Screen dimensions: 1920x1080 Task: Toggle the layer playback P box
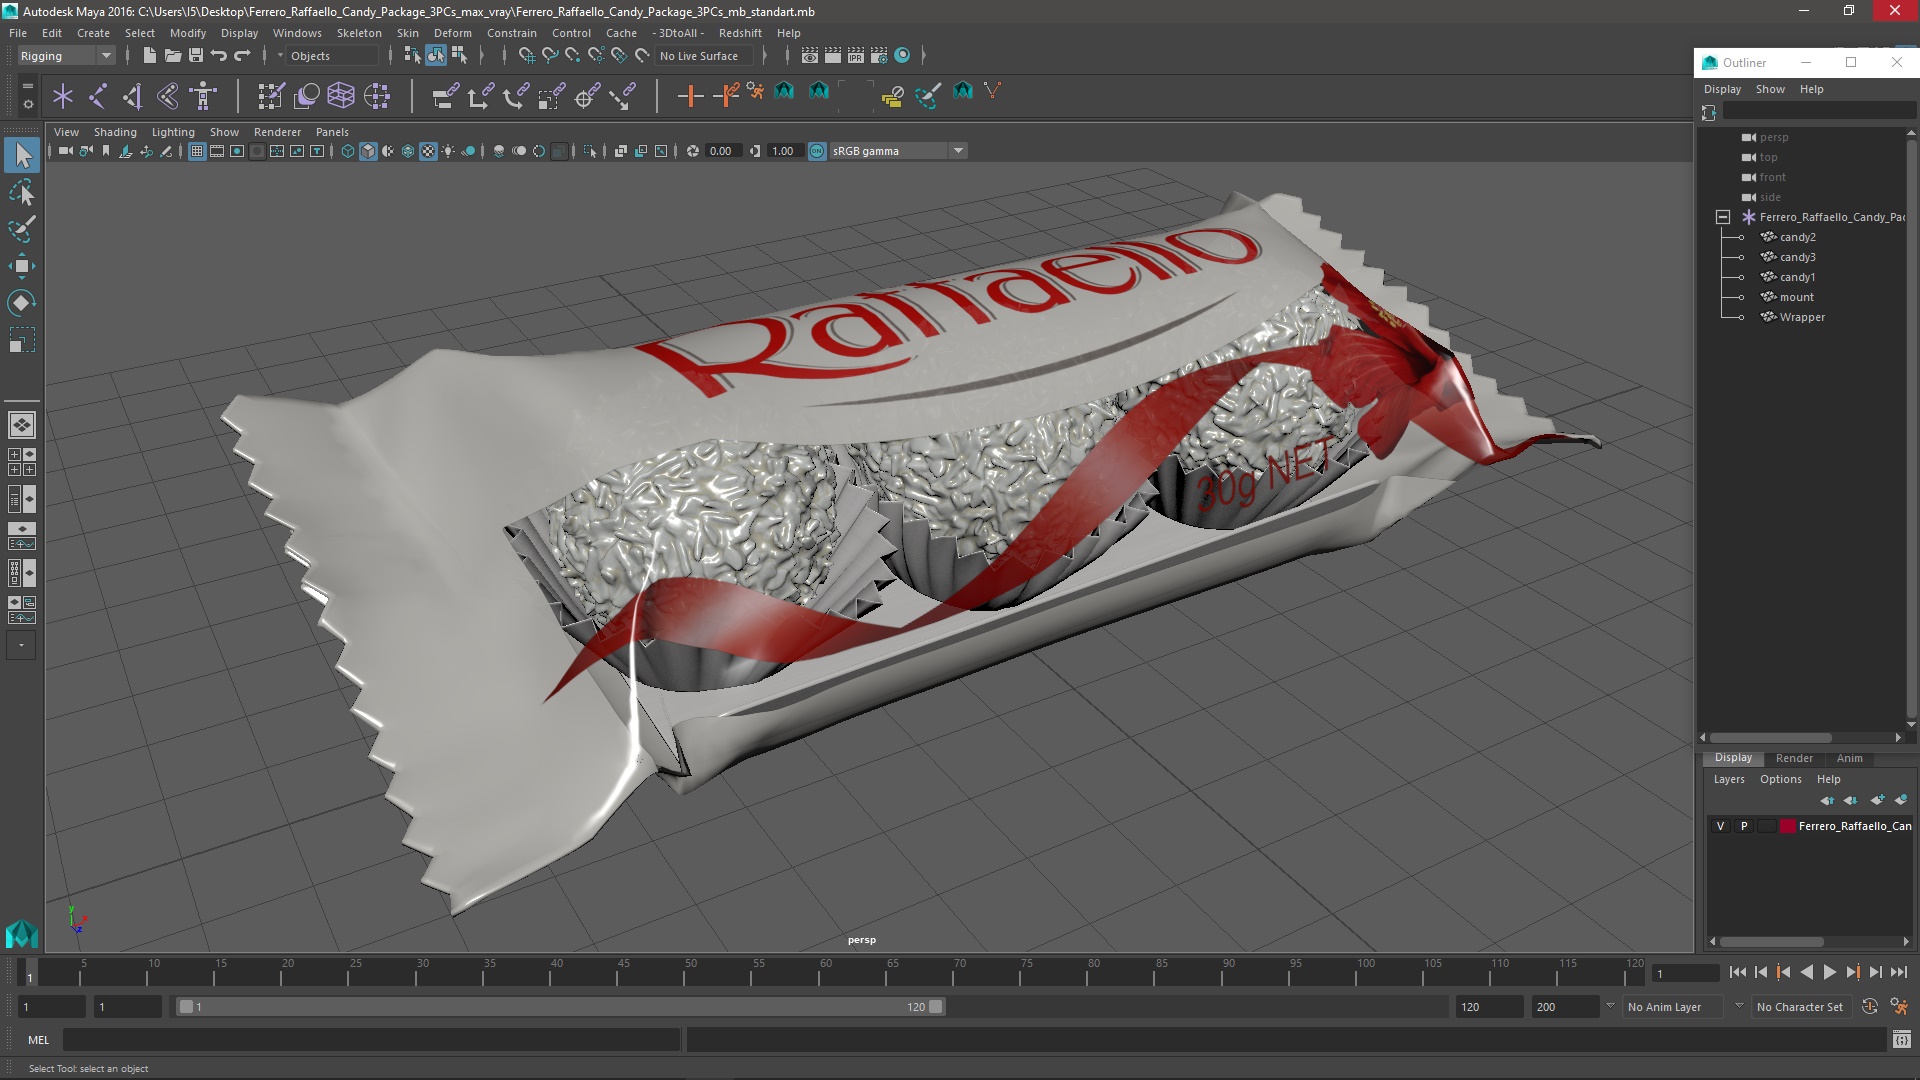coord(1744,826)
